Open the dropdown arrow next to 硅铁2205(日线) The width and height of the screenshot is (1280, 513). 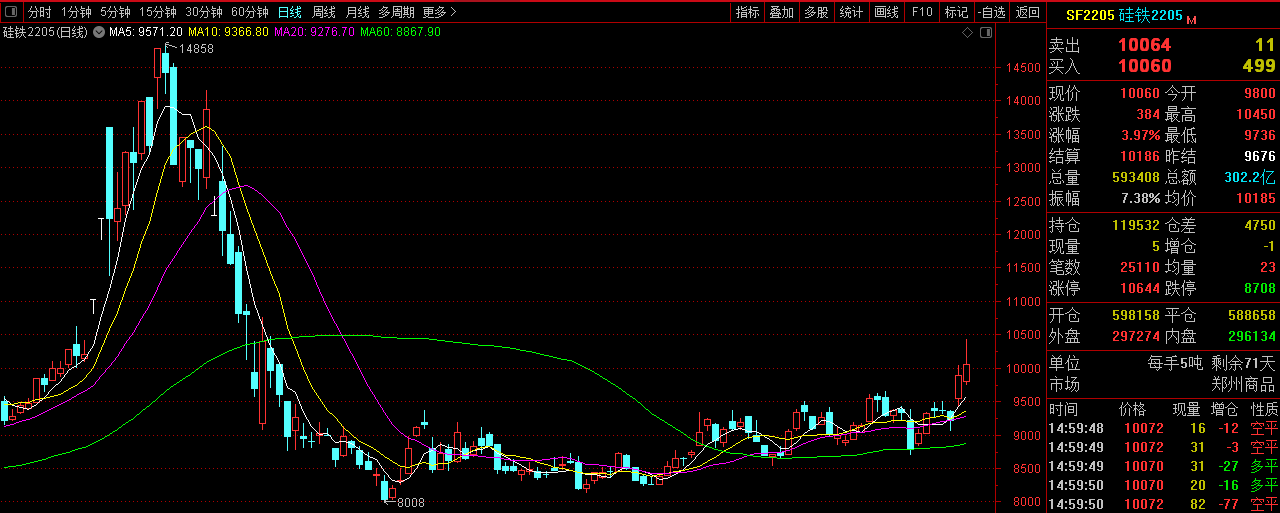[98, 32]
